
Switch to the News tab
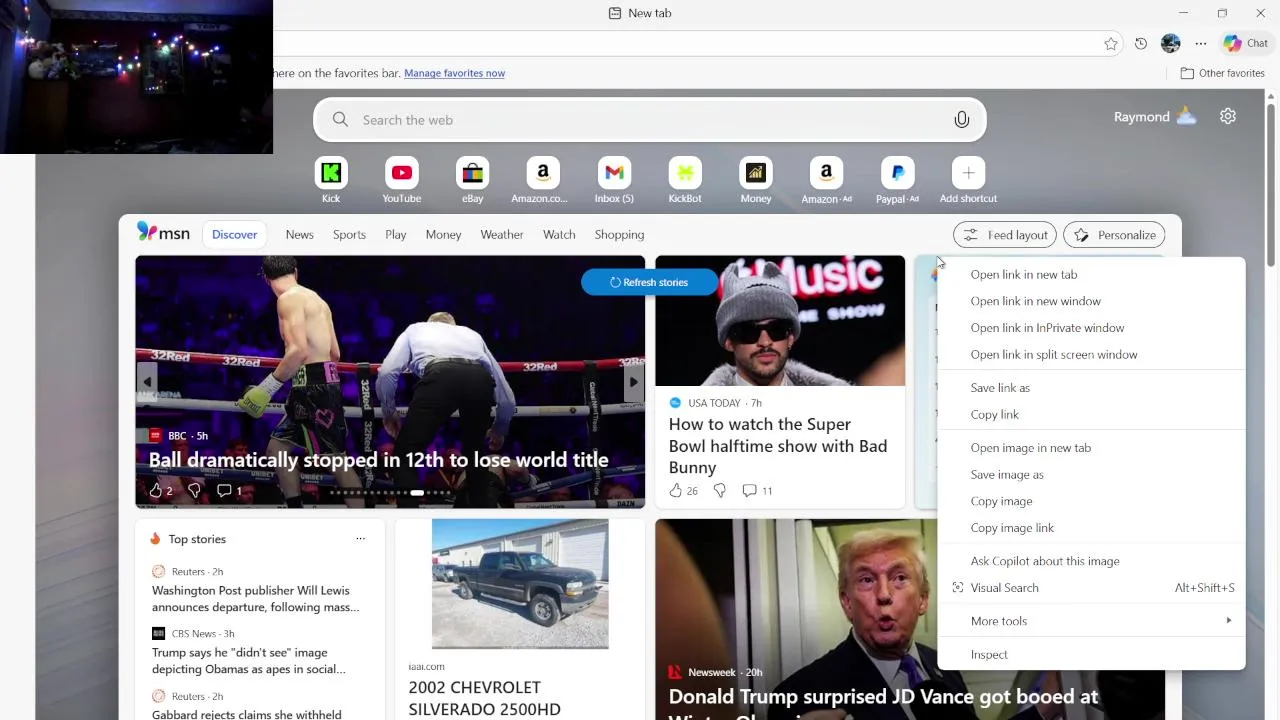[x=299, y=234]
